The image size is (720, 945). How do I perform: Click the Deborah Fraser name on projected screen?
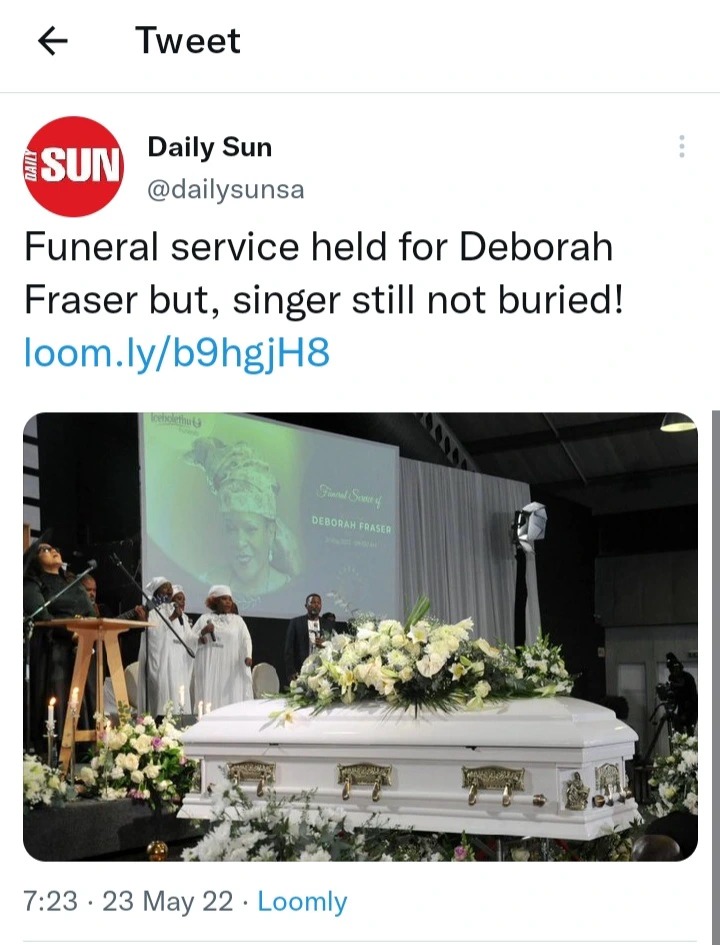(351, 524)
